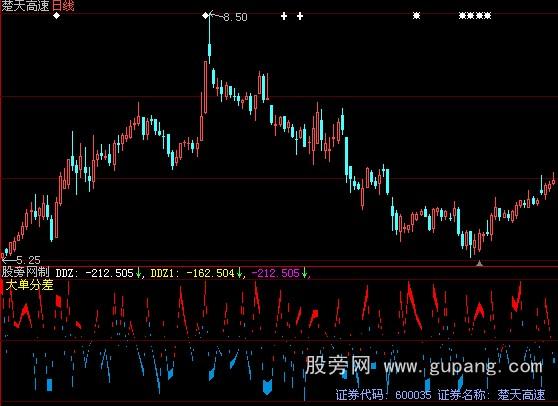The image size is (558, 406).
Task: Click the 5.25 low price label
Action: point(28,260)
